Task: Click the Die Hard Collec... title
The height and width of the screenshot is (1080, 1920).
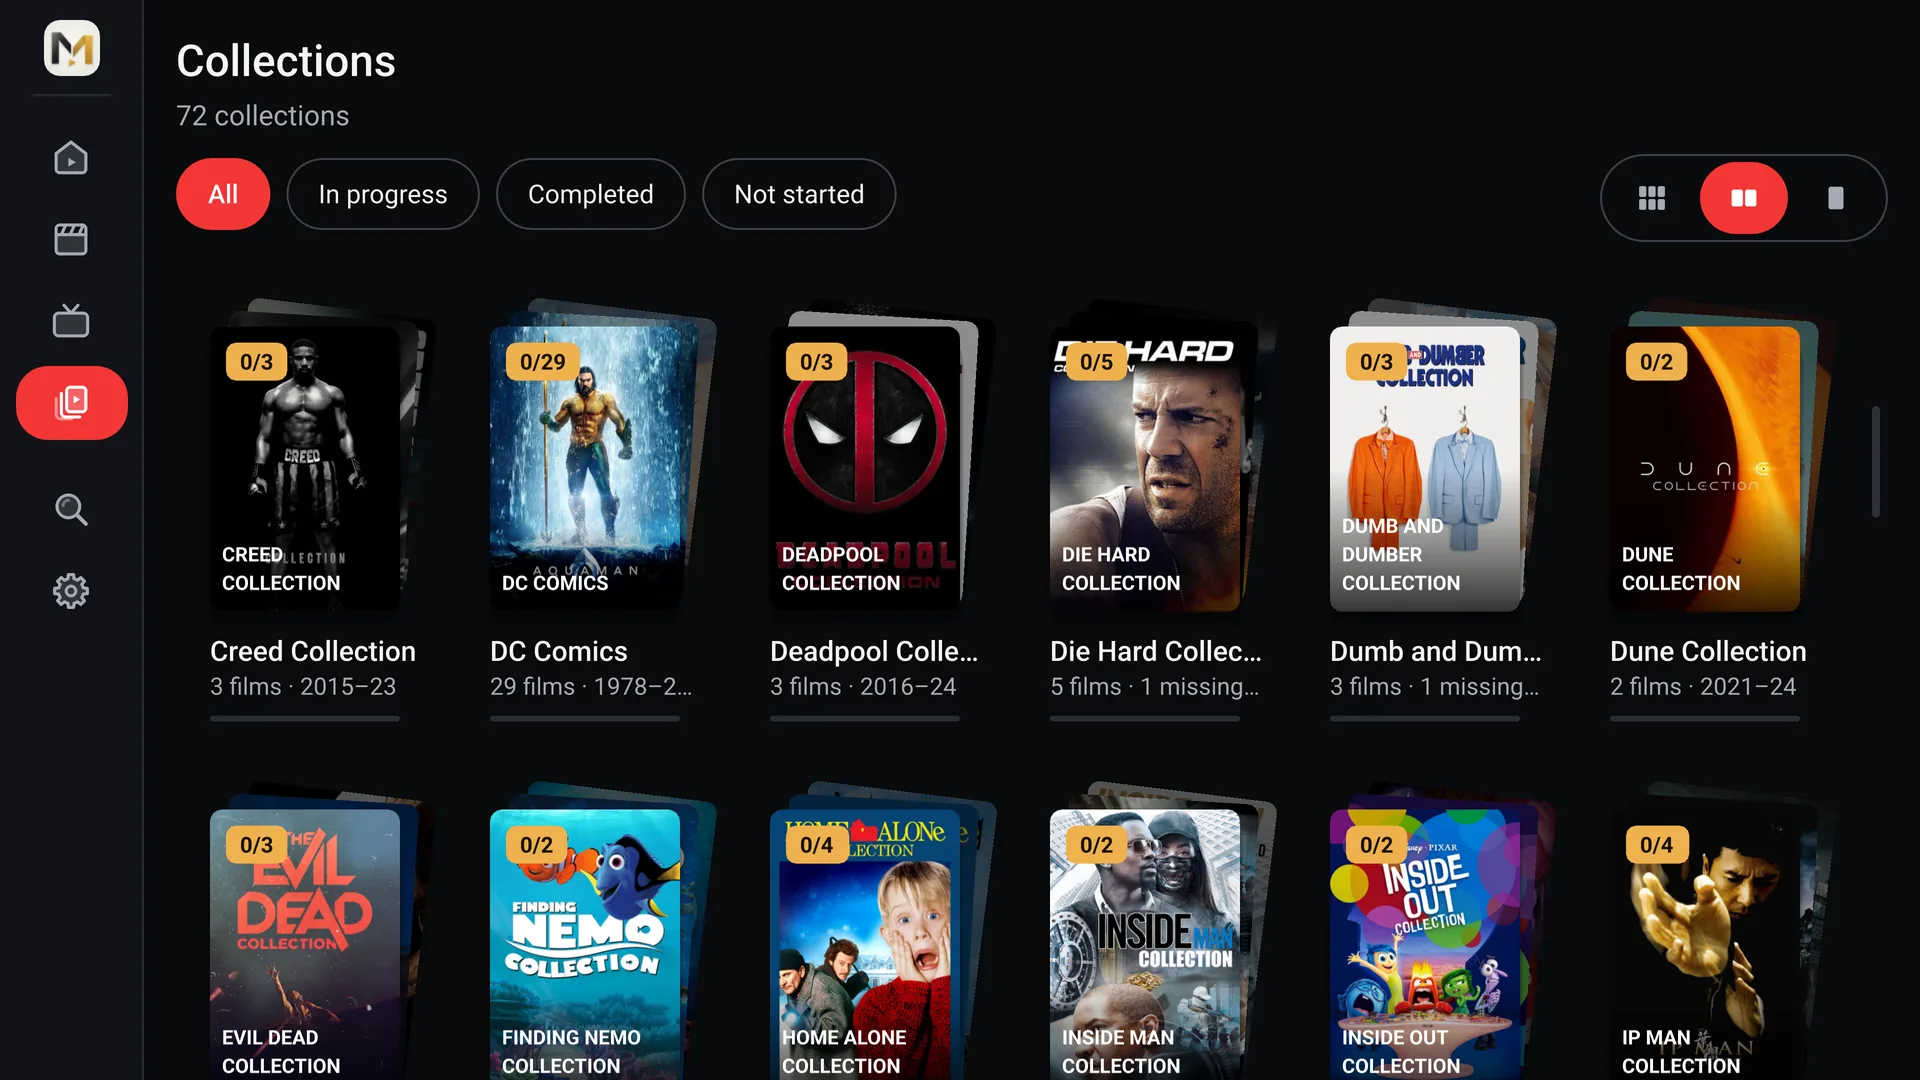Action: tap(1156, 651)
